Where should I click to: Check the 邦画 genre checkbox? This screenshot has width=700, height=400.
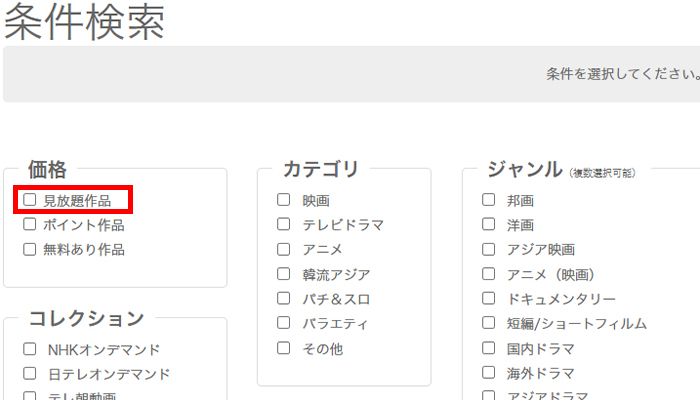[489, 200]
